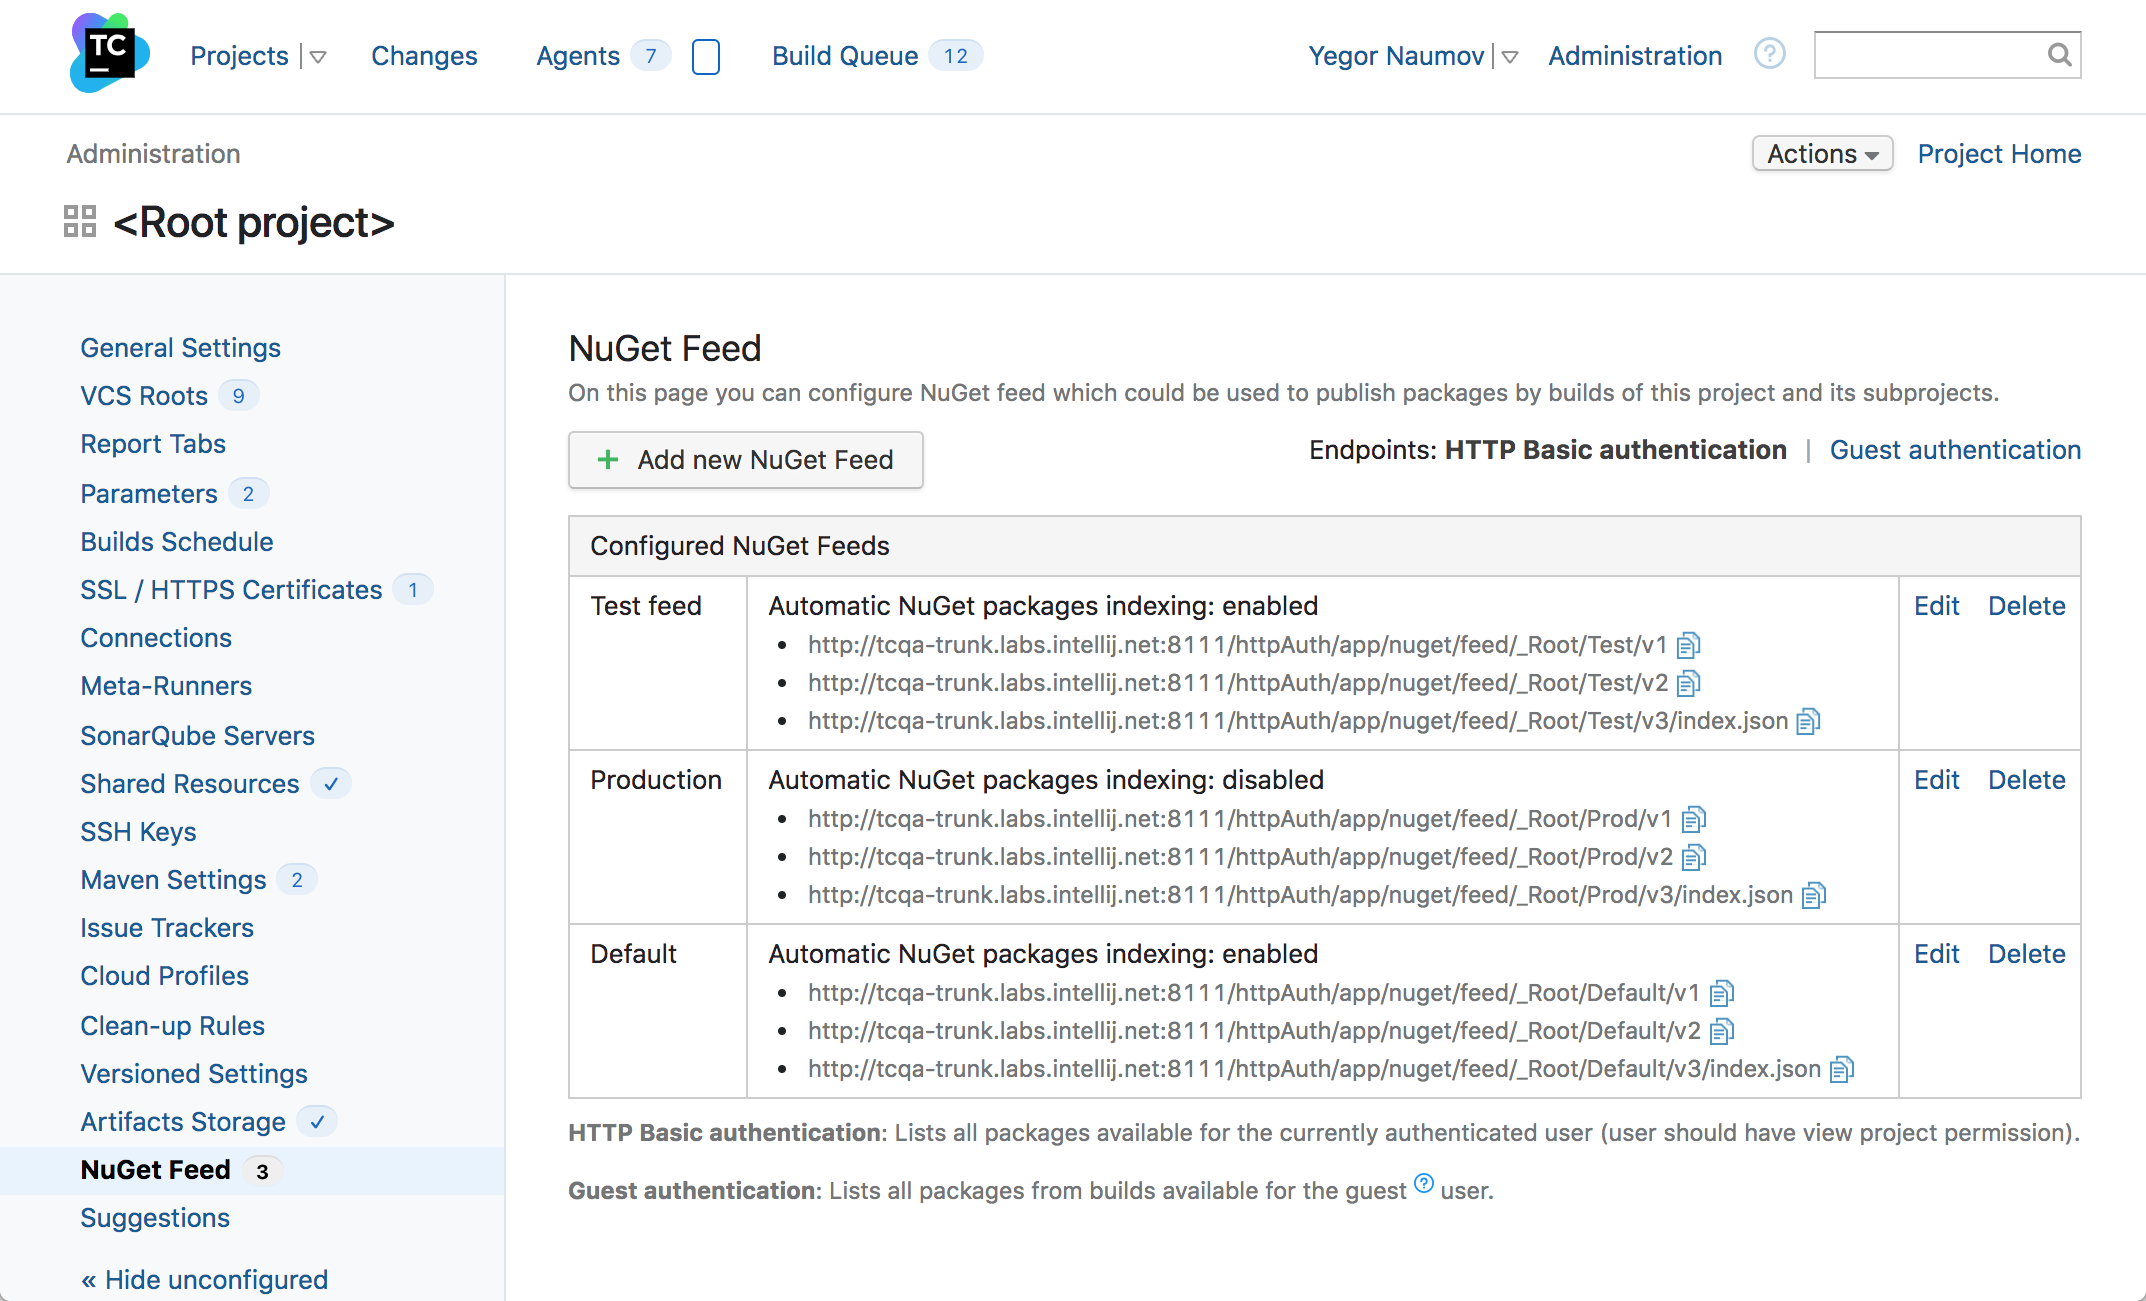Click the TeamCity logo icon

107,54
